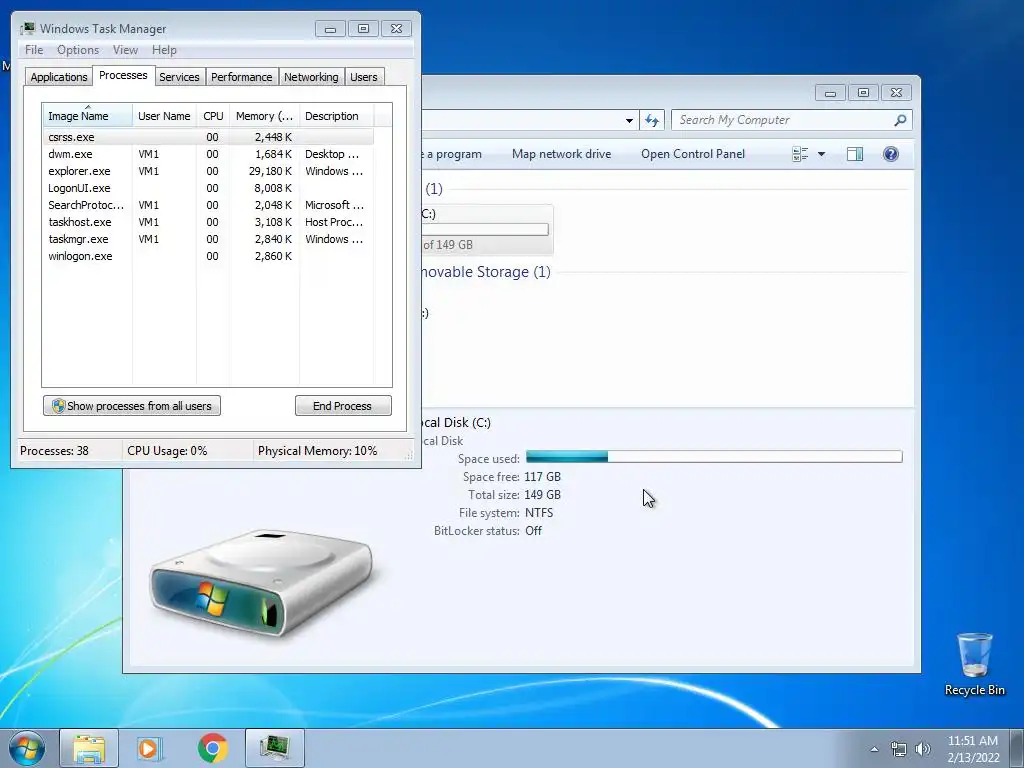This screenshot has width=1024, height=768.
Task: Select the taskhost.exe process
Action: (x=208, y=222)
